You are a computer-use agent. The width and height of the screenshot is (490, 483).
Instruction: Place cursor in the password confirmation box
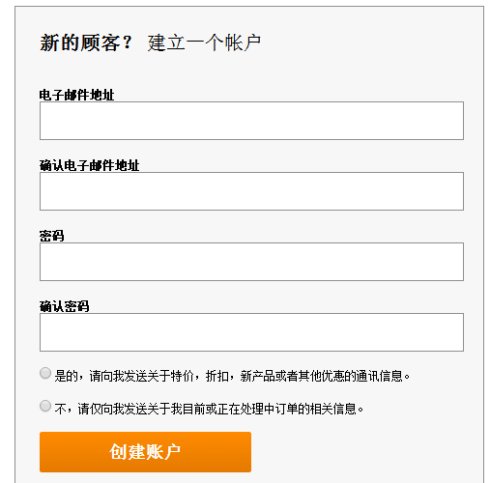(x=252, y=332)
